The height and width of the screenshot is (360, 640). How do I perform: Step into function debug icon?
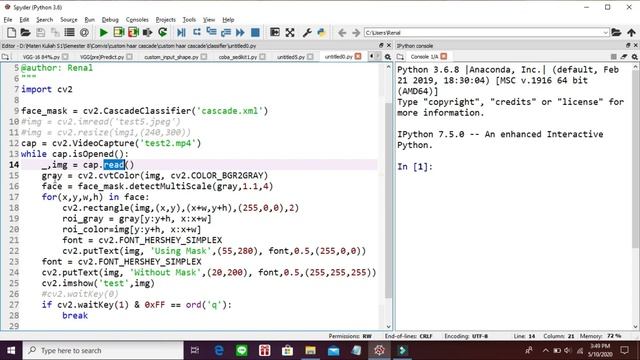coord(211,32)
